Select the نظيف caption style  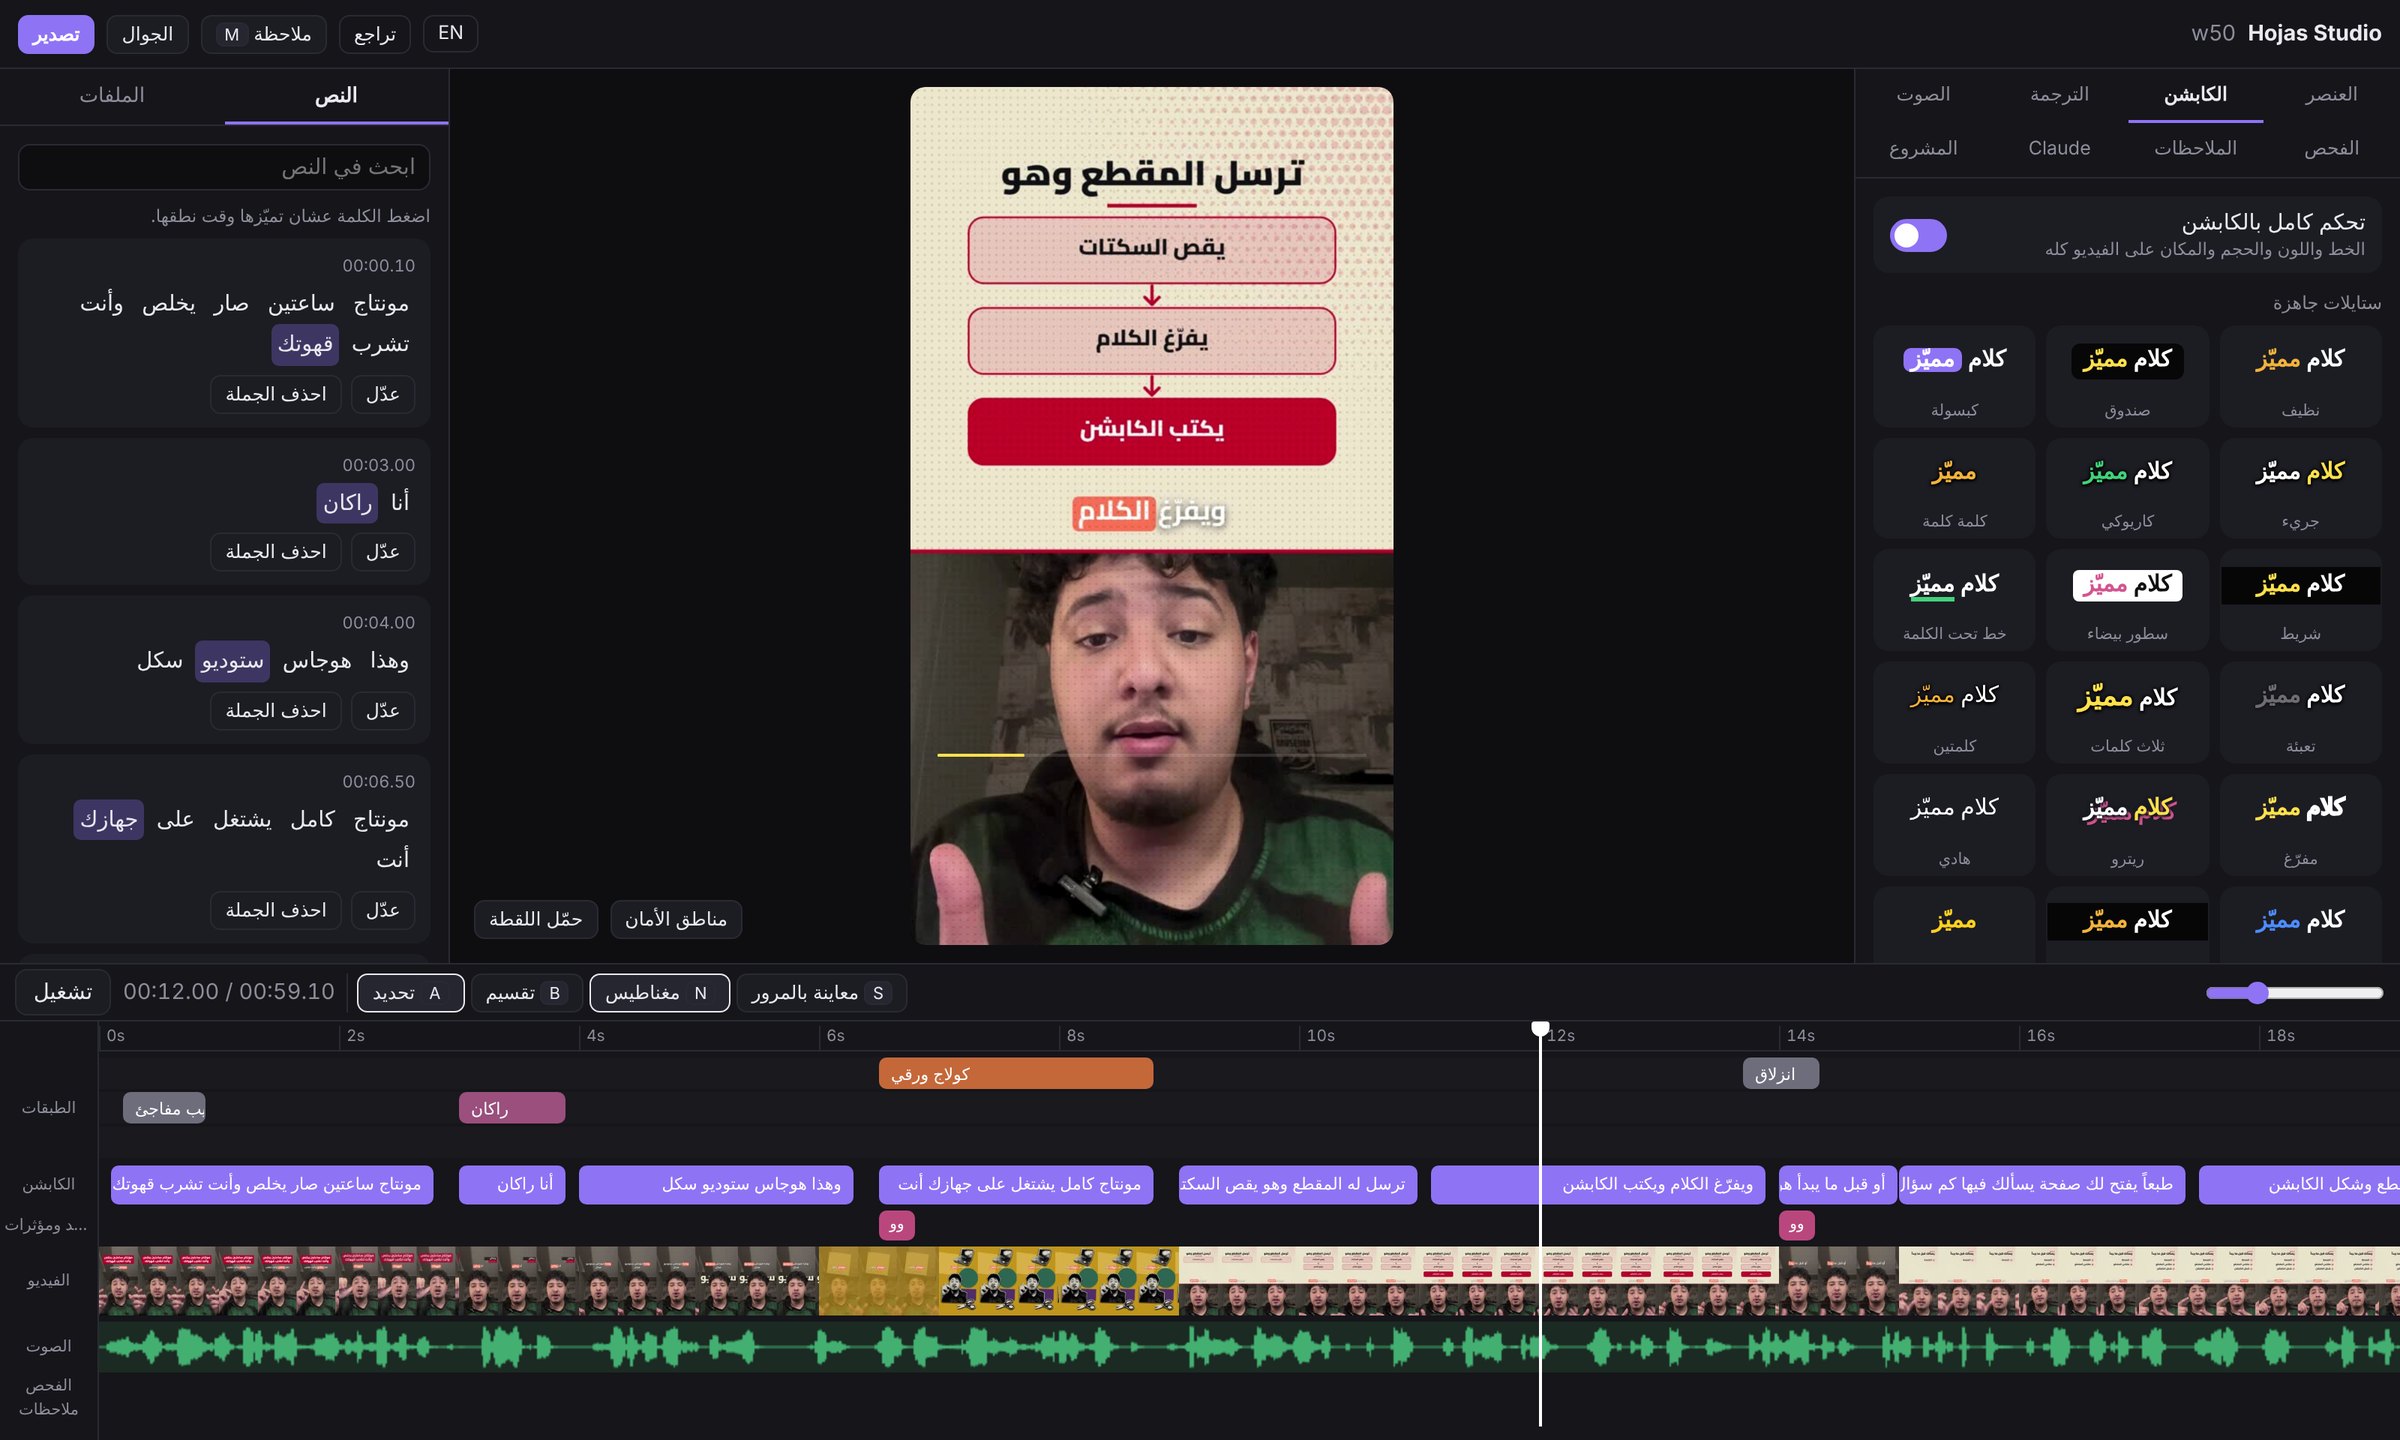[x=2300, y=378]
